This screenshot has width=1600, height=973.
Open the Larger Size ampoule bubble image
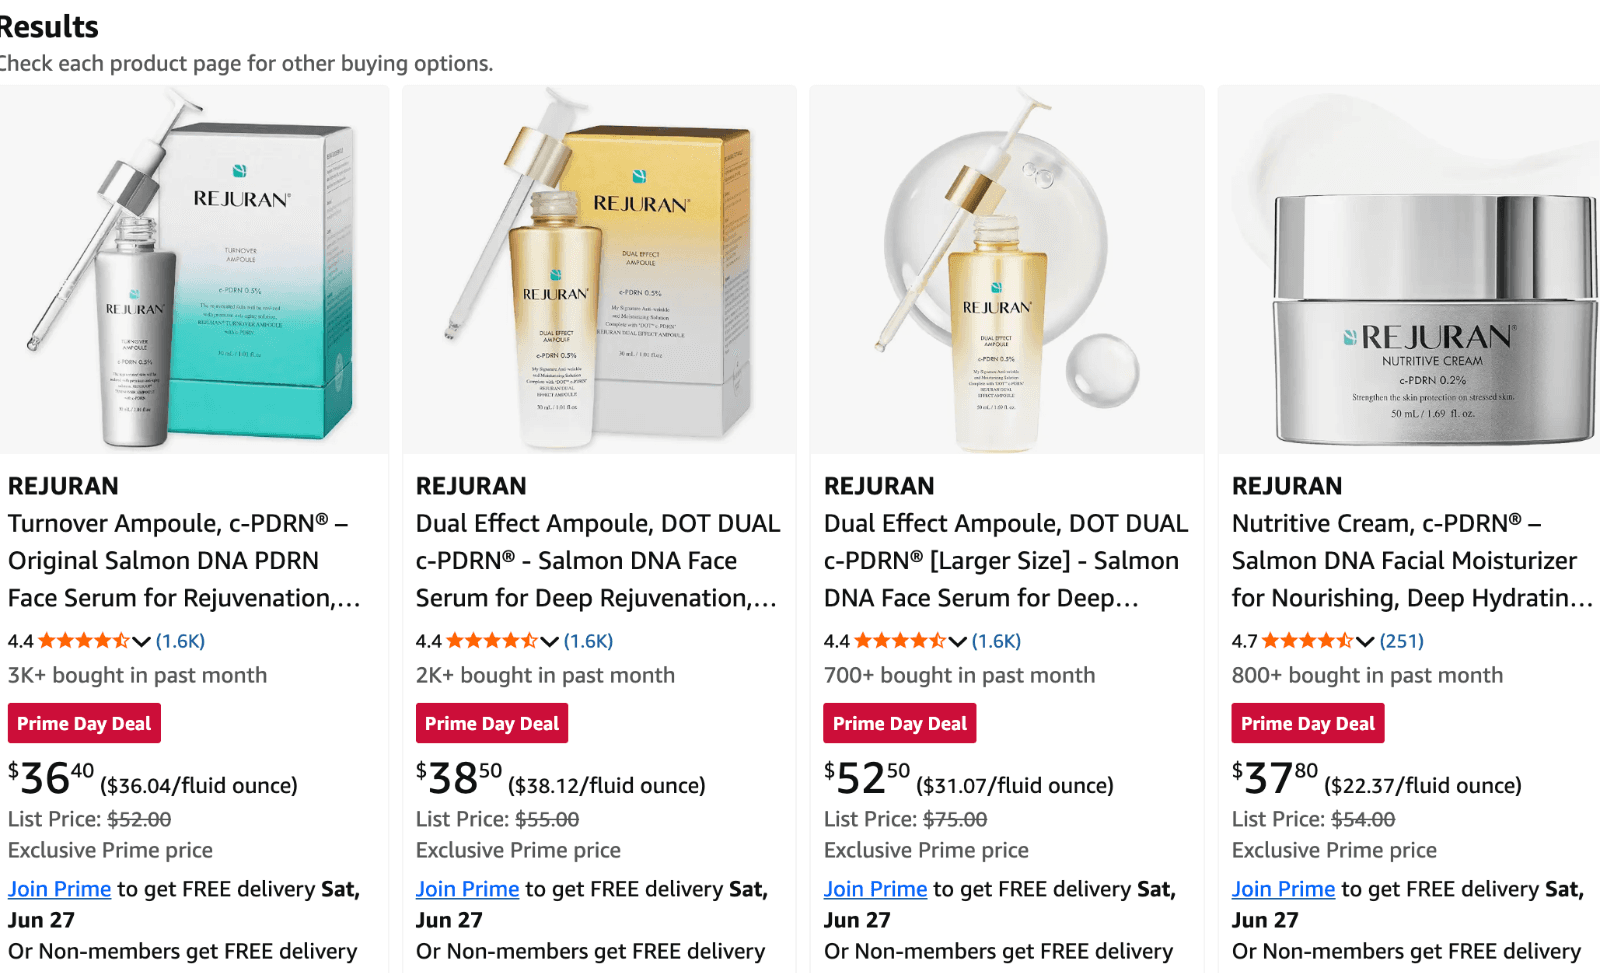tap(1007, 270)
